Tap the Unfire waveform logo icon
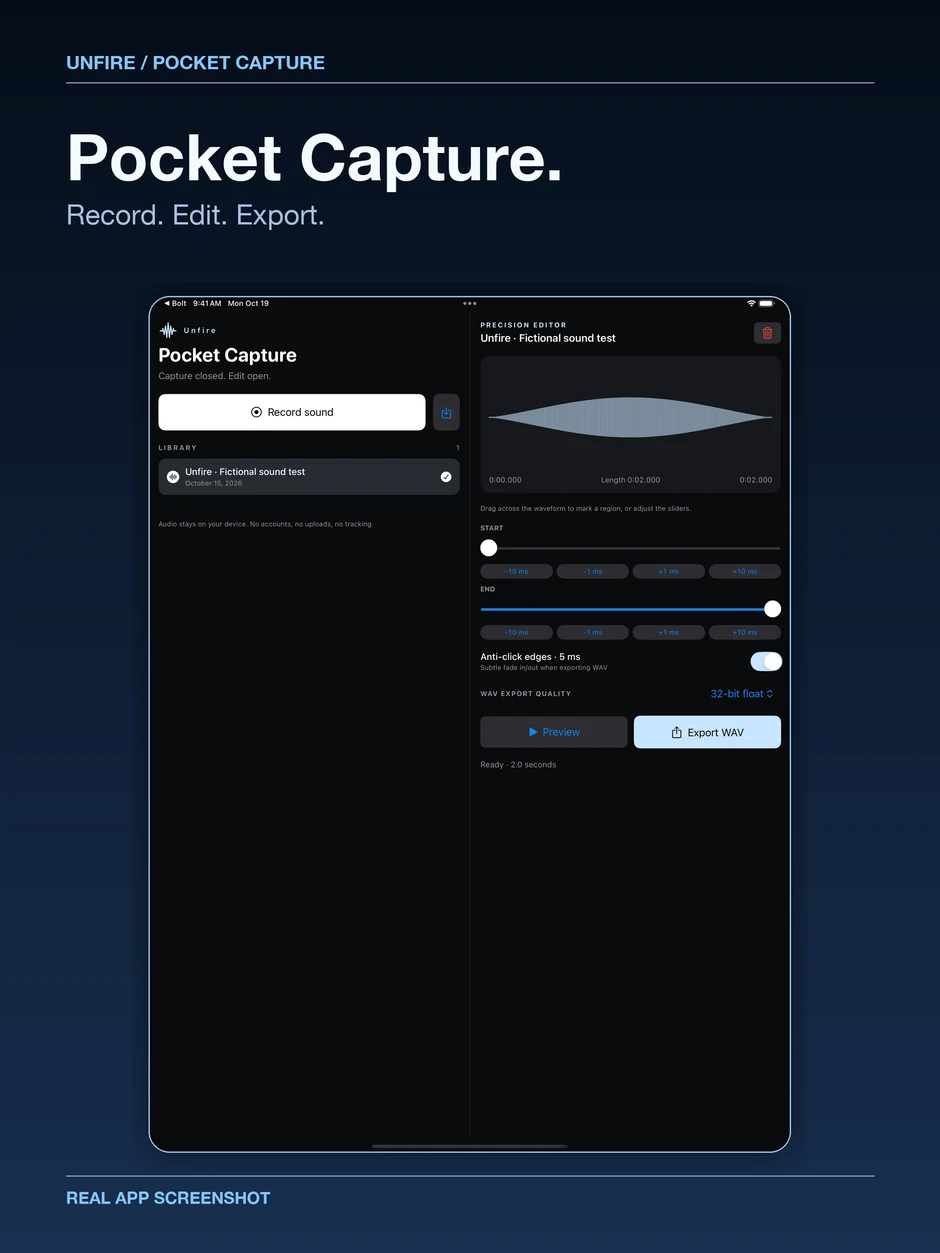This screenshot has height=1253, width=940. tap(168, 330)
